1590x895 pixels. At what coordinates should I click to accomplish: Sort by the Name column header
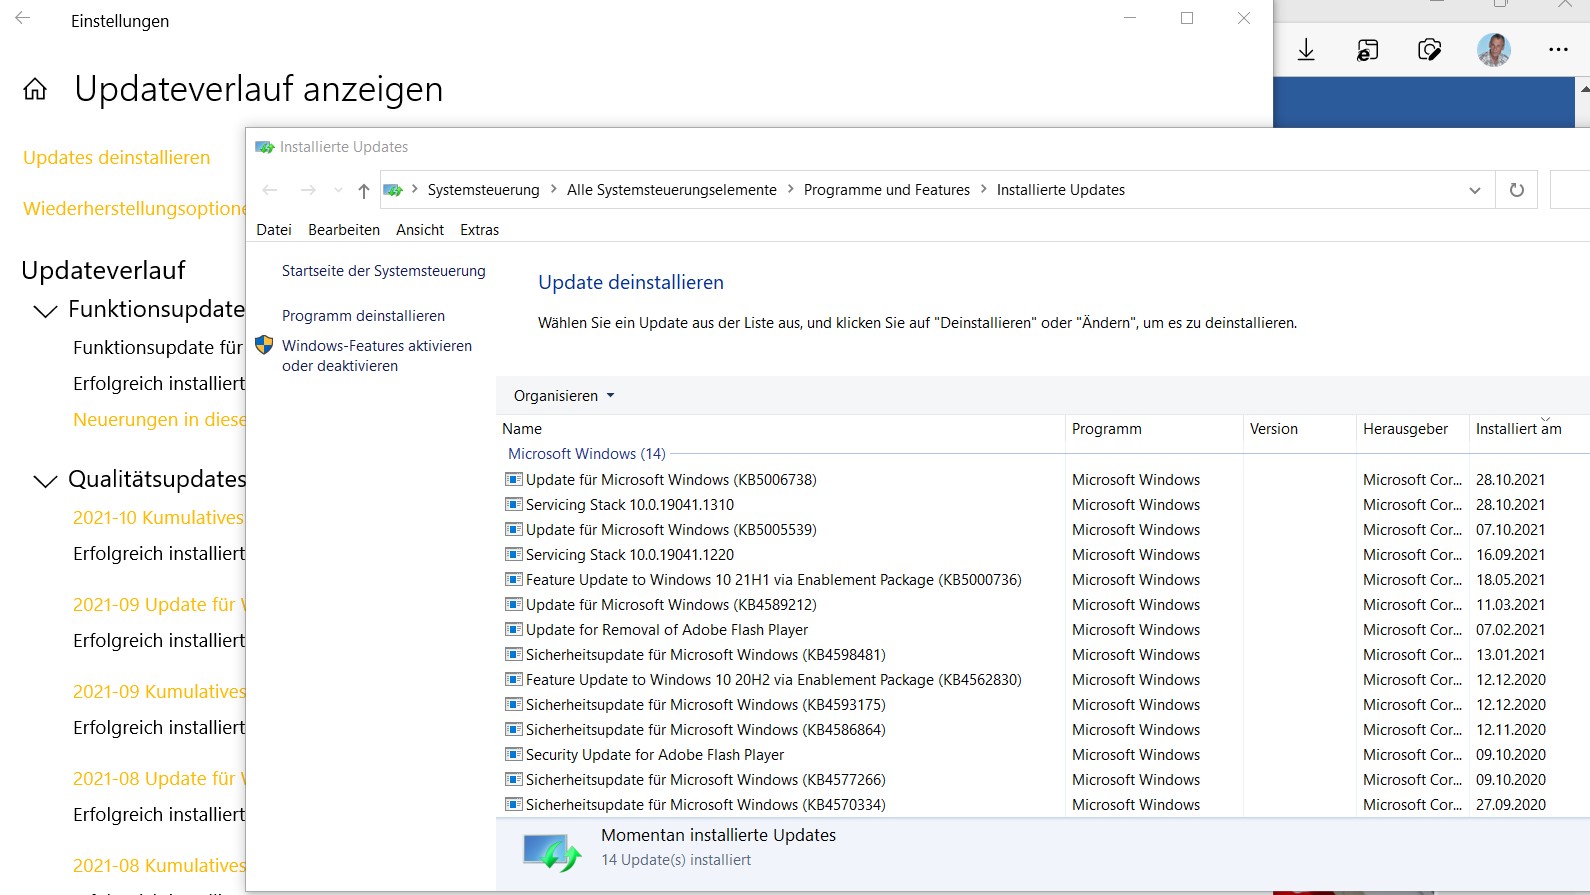point(780,429)
